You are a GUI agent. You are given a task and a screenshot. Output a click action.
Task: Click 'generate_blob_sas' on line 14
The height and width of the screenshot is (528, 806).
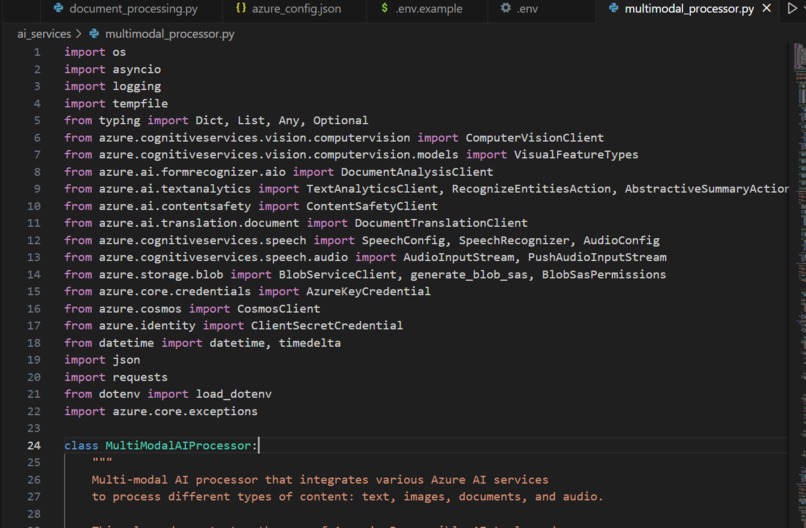pos(469,275)
